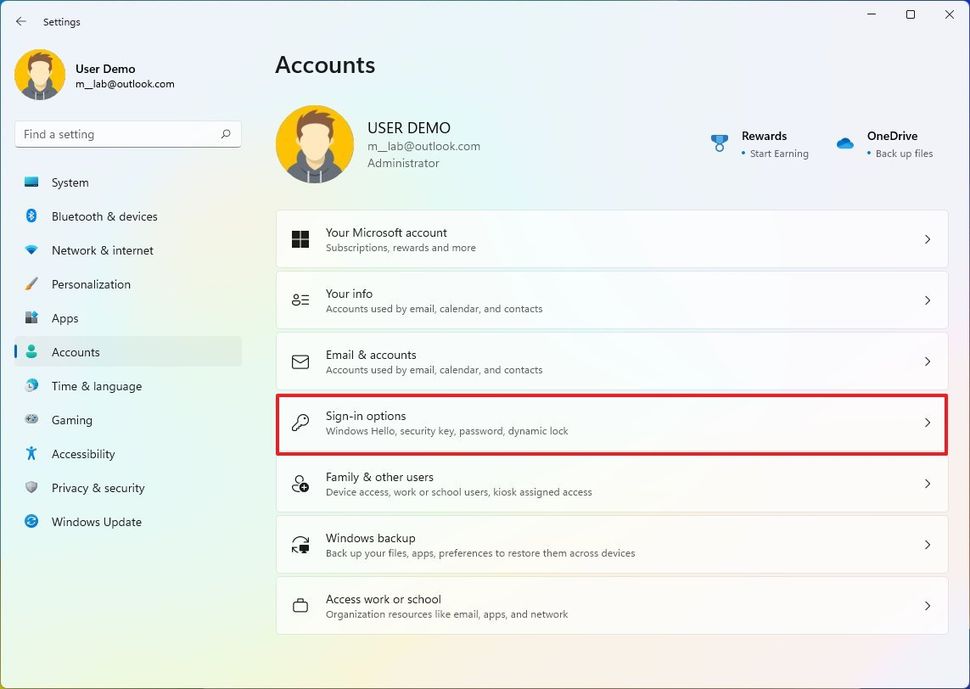Expand the Your info chevron arrow
The width and height of the screenshot is (970, 689).
click(927, 301)
